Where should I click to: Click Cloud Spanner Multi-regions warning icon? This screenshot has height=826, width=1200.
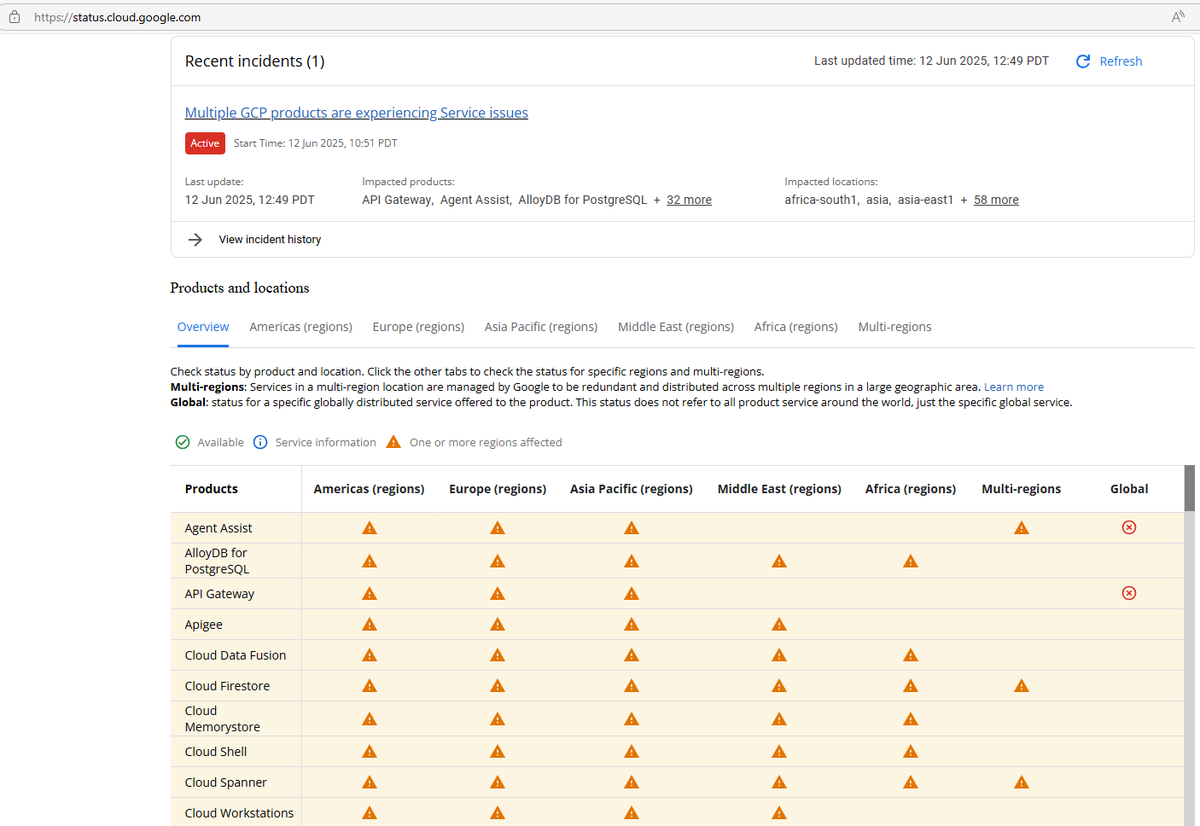coord(1021,783)
